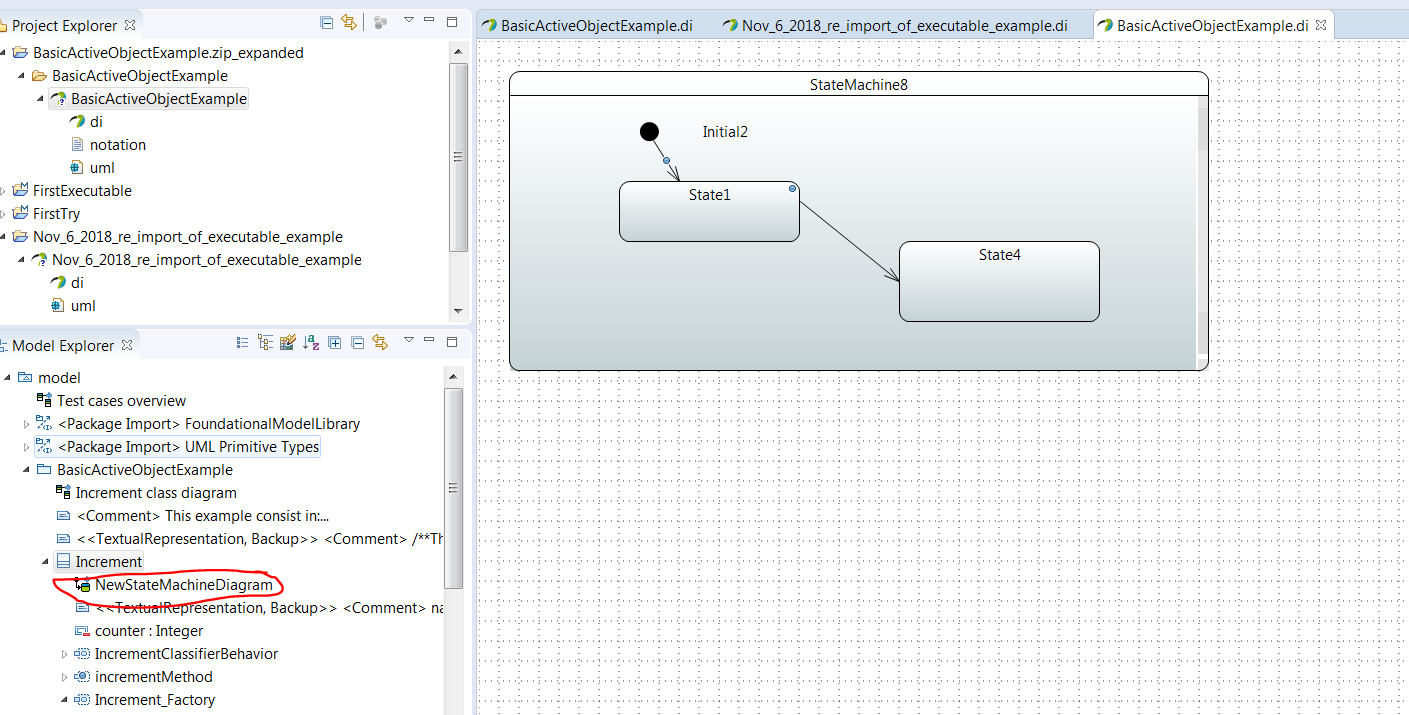Image resolution: width=1409 pixels, height=715 pixels.
Task: Click the greyed filter icon in Project Explorer
Action: 380,22
